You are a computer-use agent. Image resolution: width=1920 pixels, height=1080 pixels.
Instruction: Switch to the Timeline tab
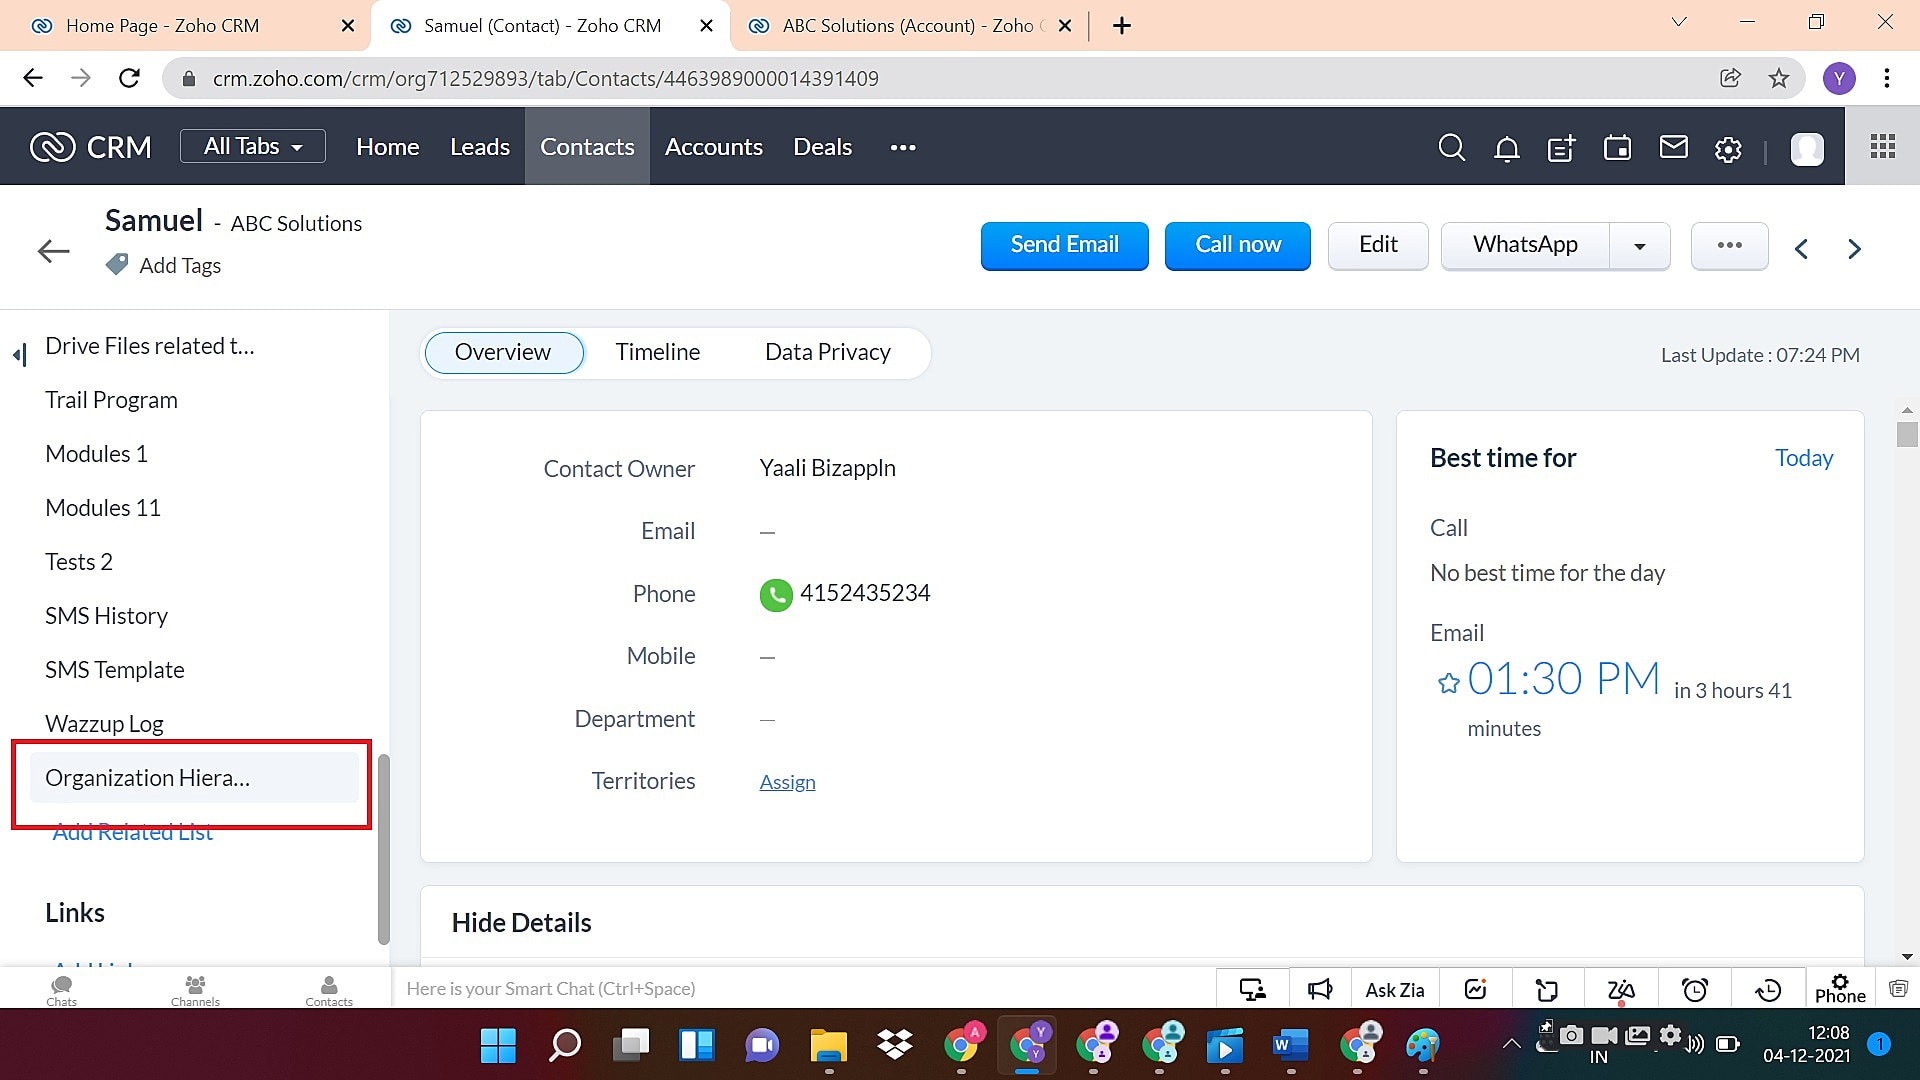point(658,351)
